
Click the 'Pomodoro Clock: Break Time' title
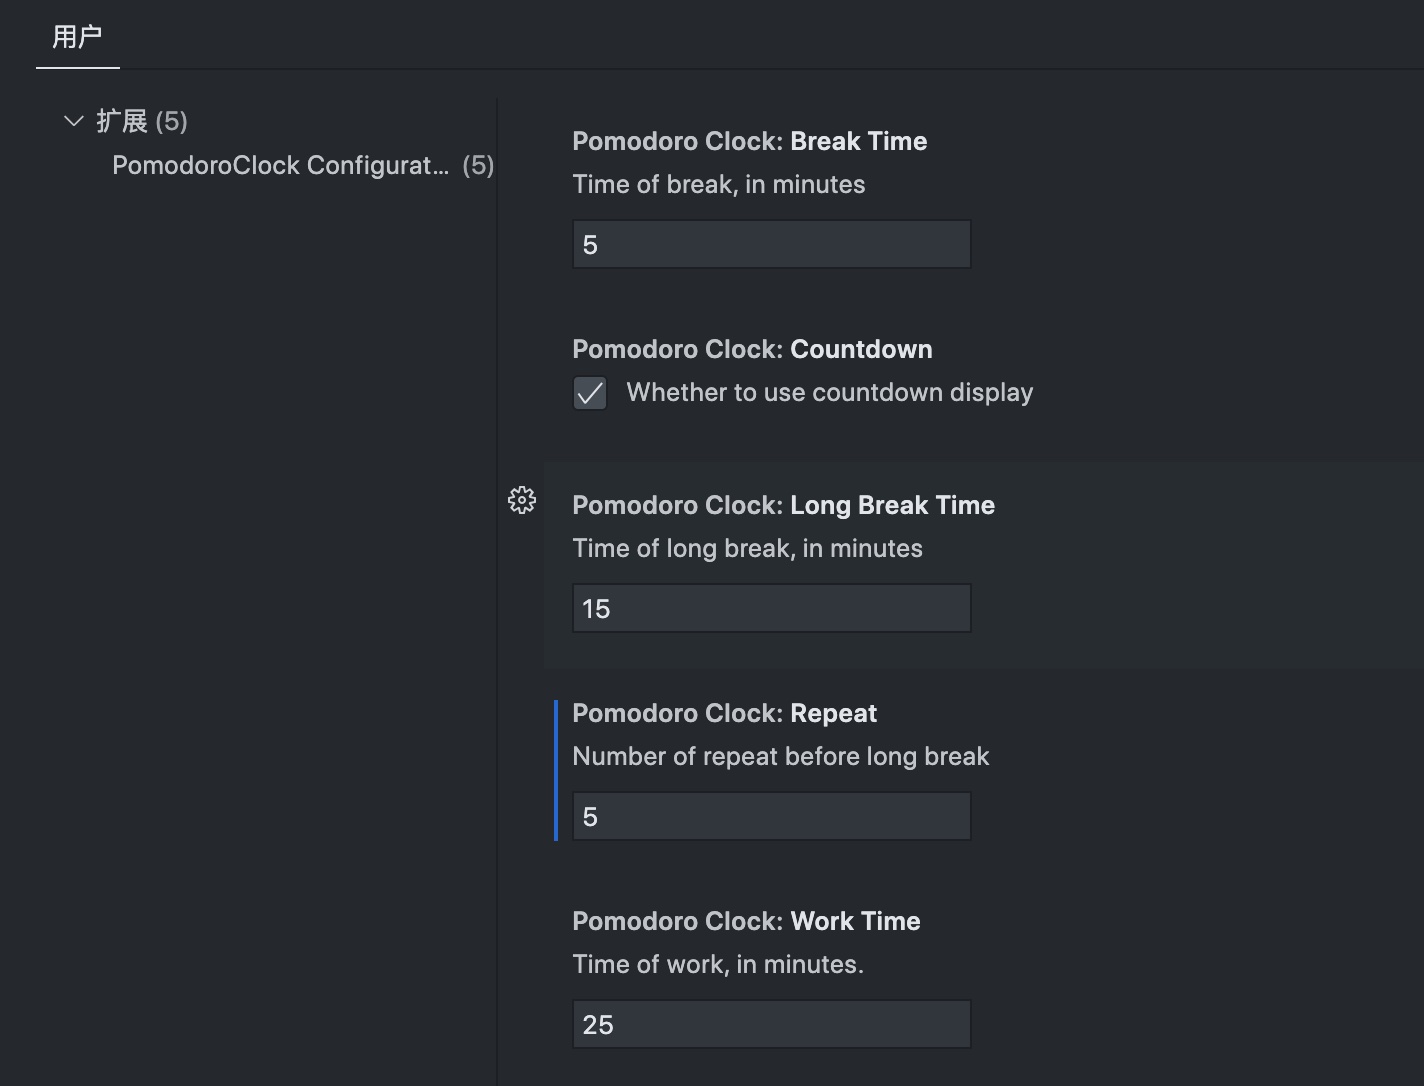tap(750, 141)
